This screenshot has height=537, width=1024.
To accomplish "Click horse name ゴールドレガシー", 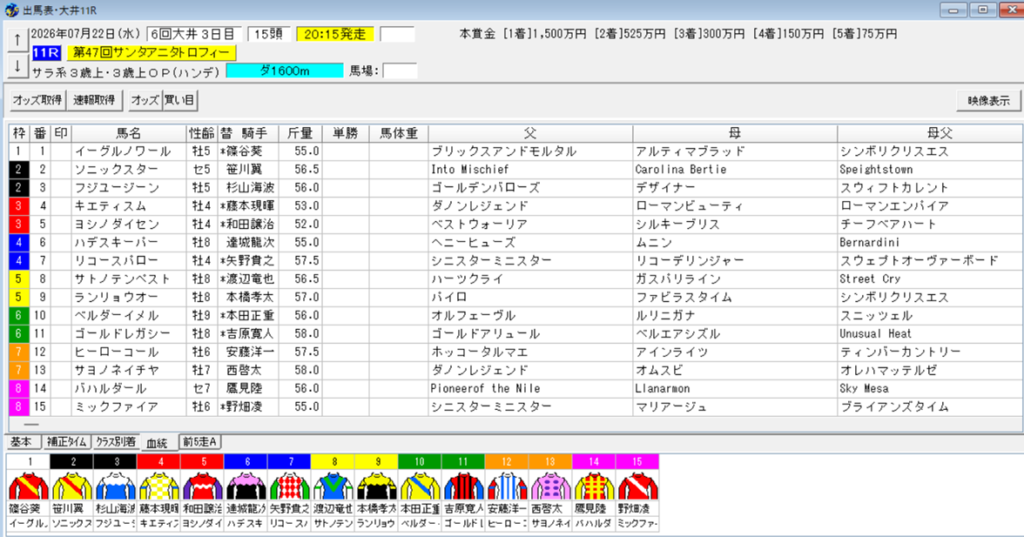I will tap(122, 333).
